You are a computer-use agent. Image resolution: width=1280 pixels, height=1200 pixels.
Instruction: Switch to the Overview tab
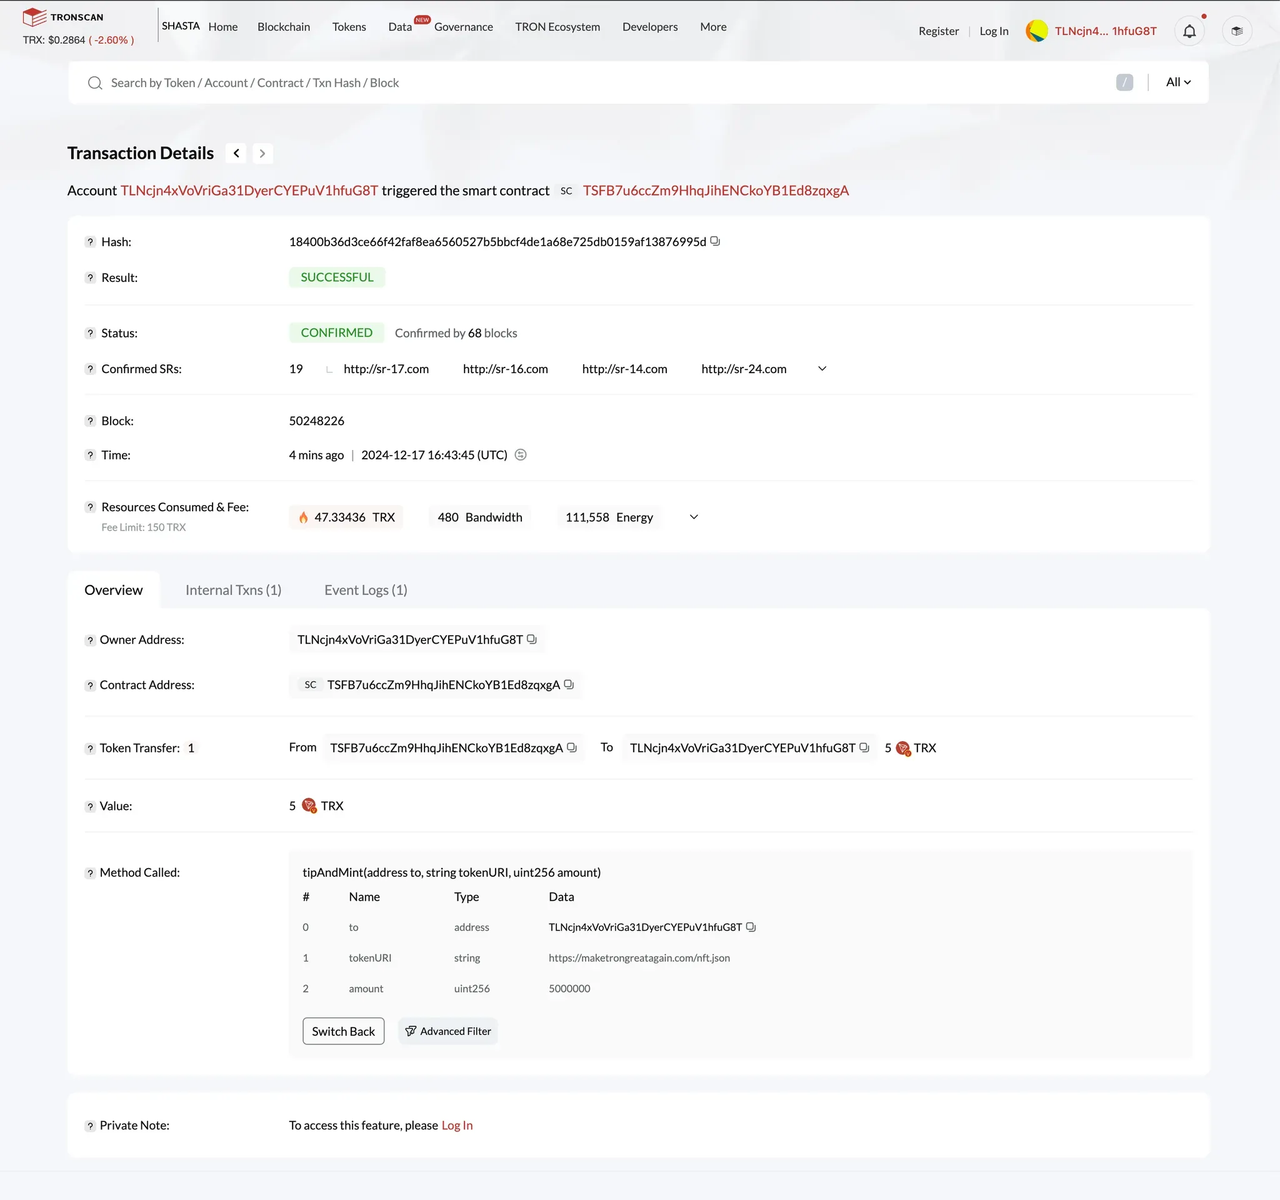pyautogui.click(x=114, y=590)
